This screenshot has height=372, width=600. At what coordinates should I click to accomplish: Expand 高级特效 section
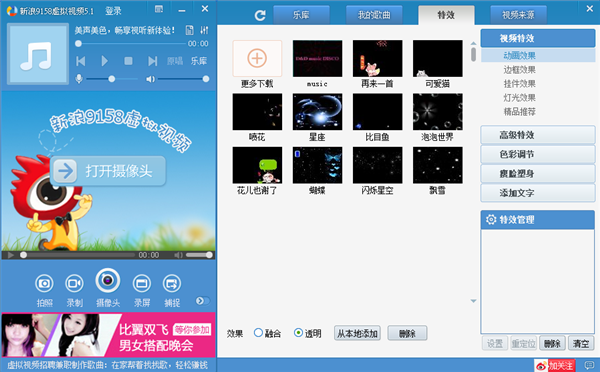538,135
